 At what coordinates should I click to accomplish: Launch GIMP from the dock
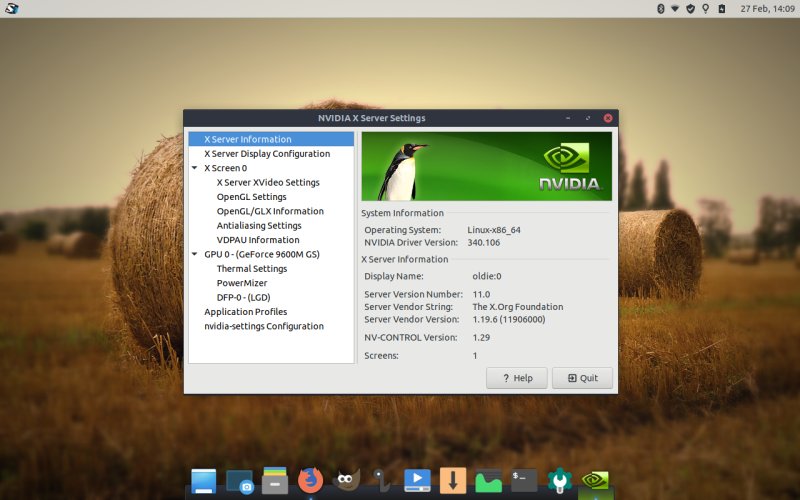(346, 481)
